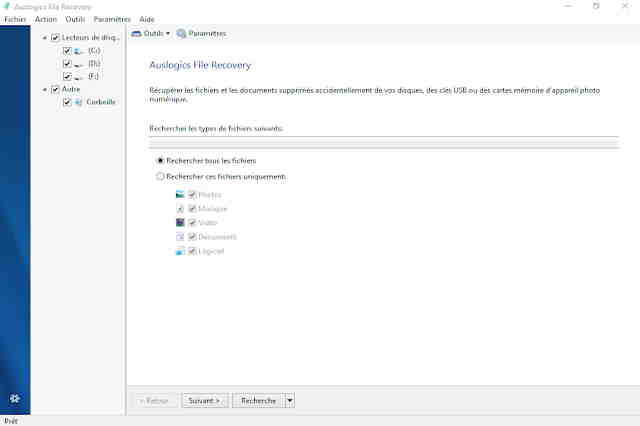
Task: Select the (F:) drive icon
Action: 79,77
